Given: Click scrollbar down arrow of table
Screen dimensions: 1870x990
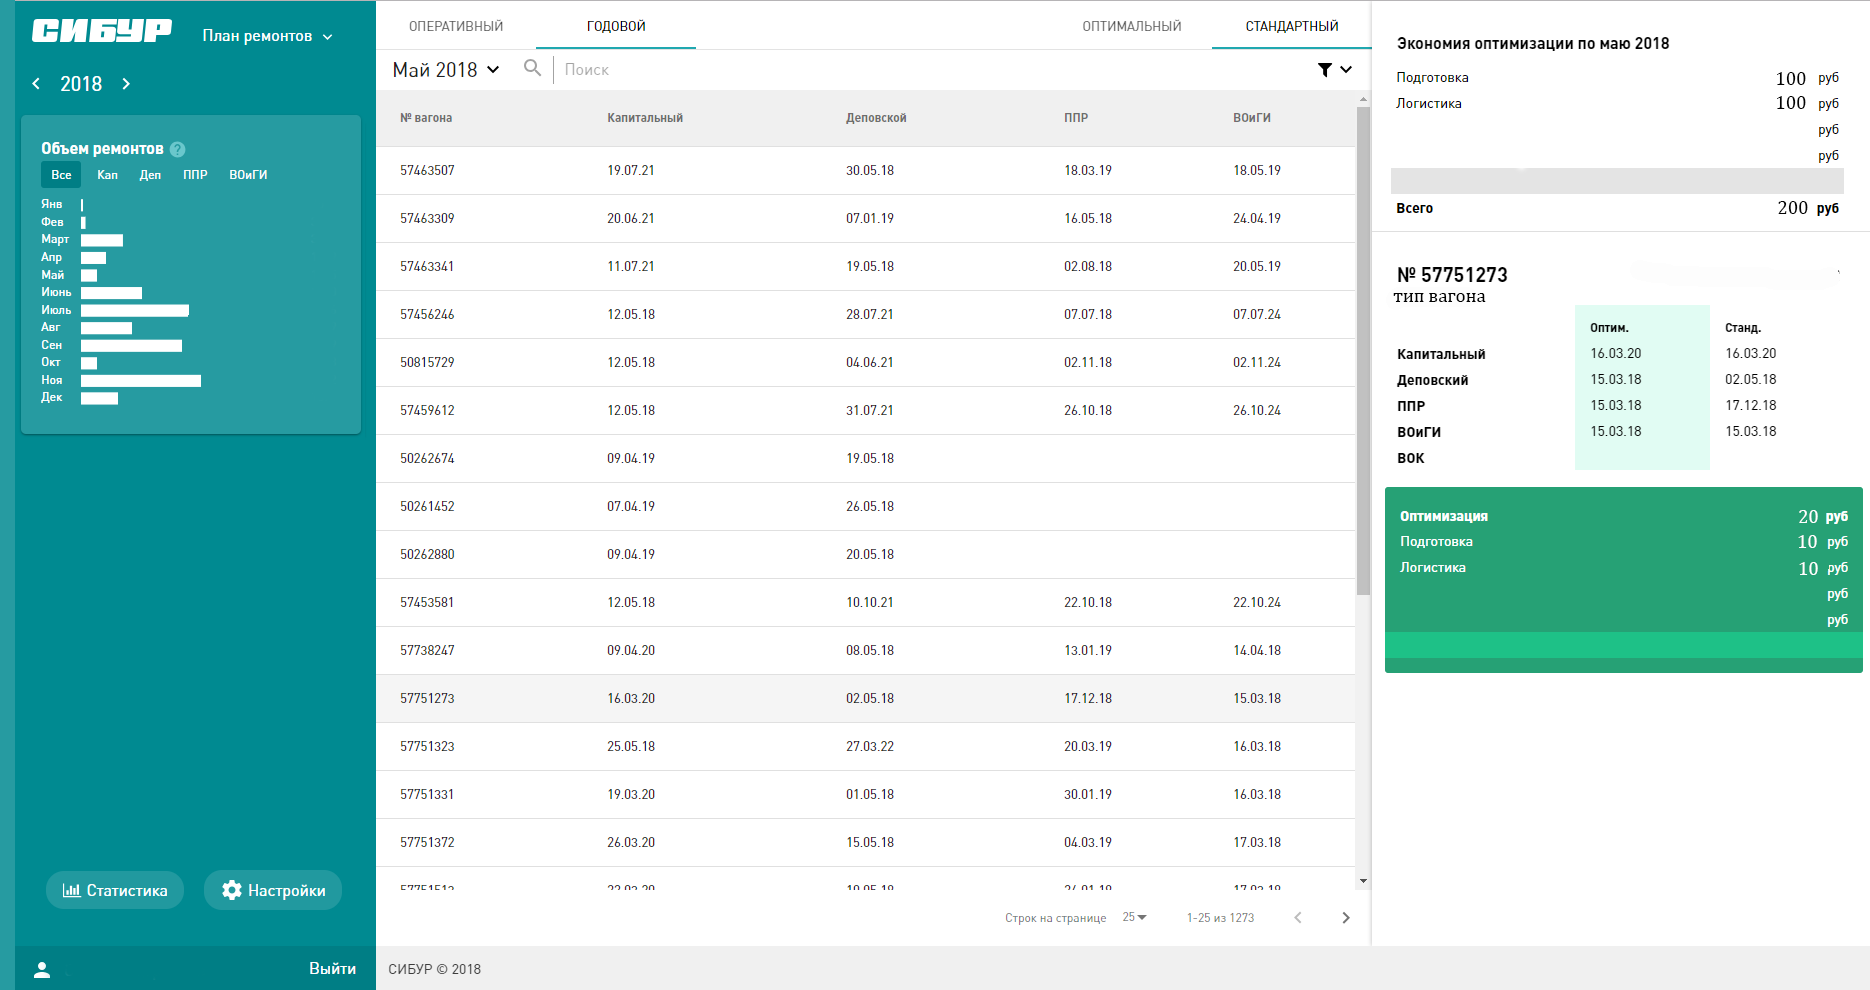Looking at the screenshot, I should (1363, 881).
